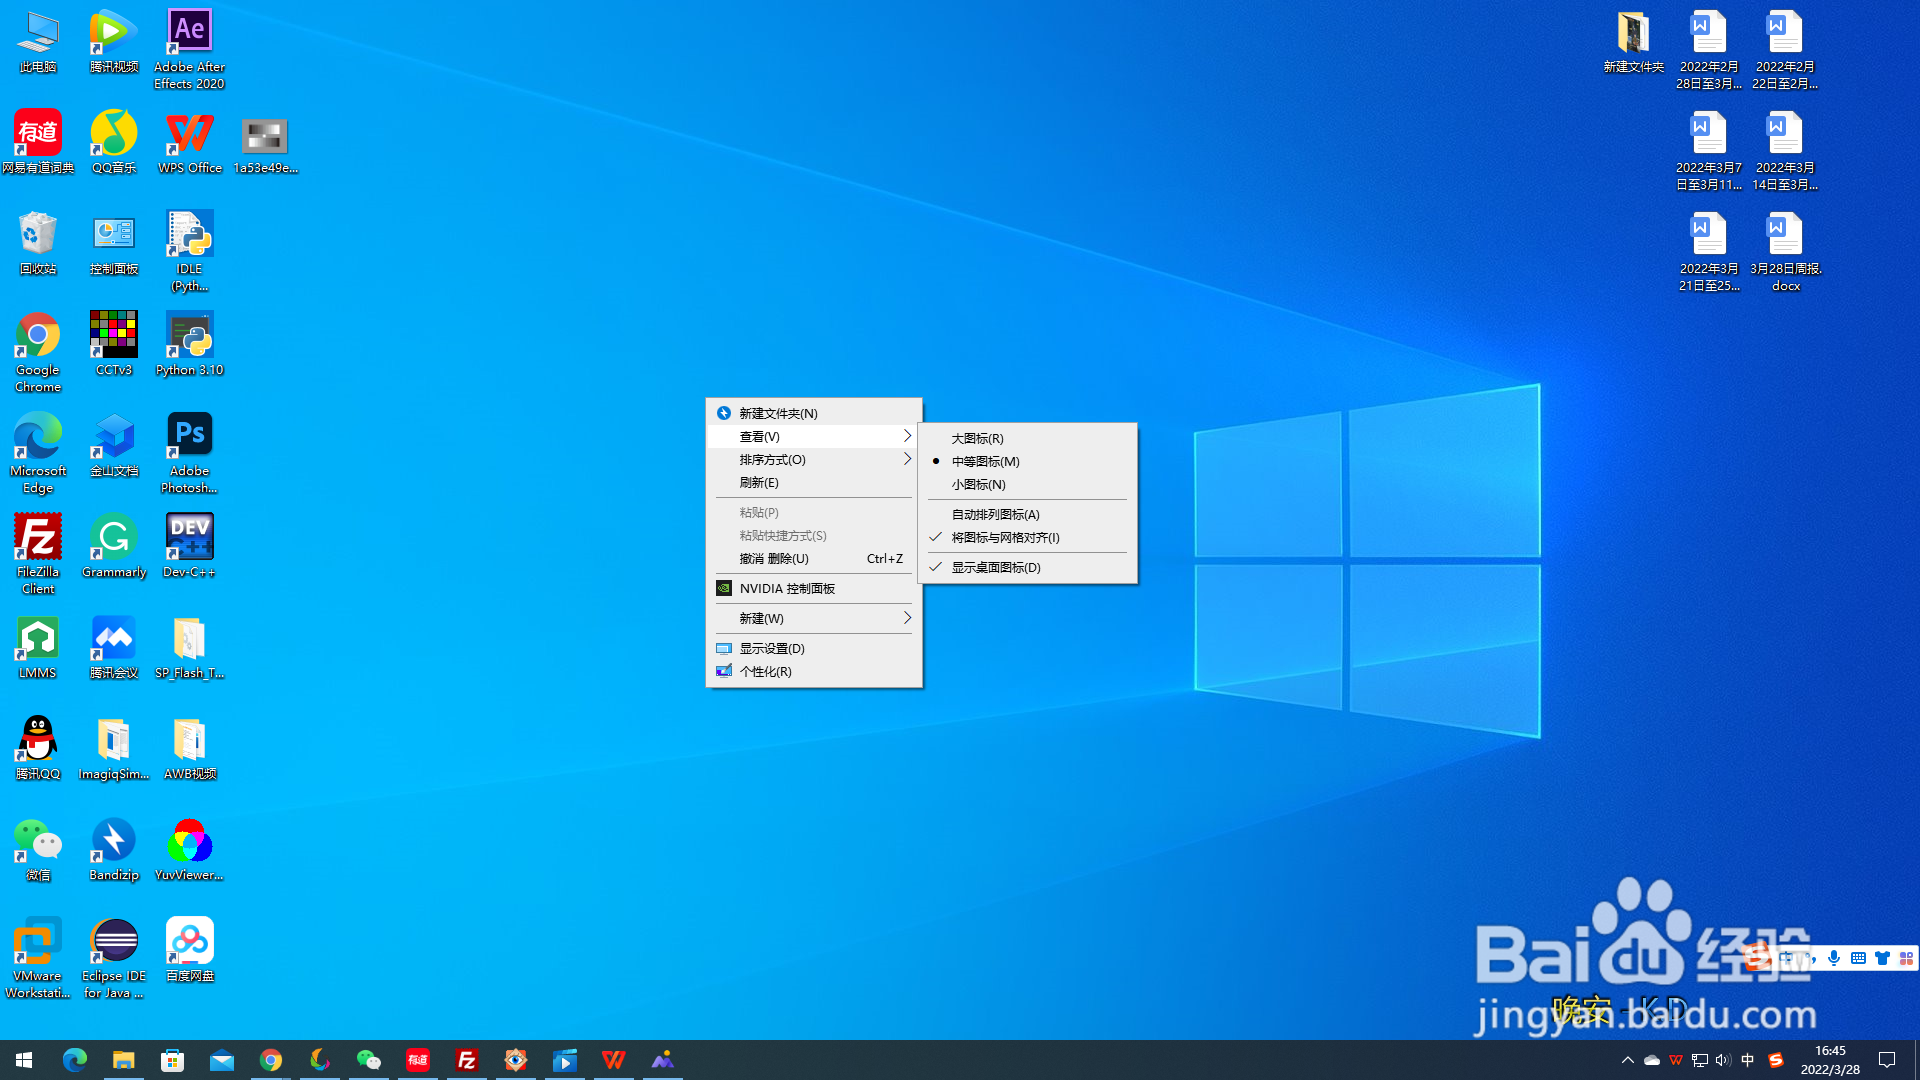Show hidden tray icons chevron
Screen dimensions: 1920x1080
1627,1060
